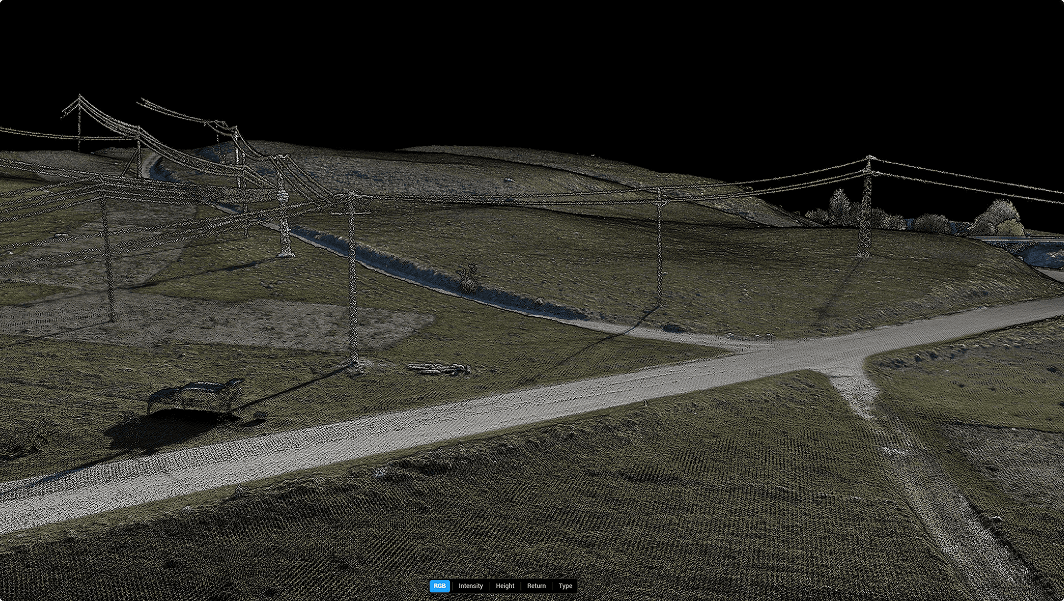Click the vehicle object casting a shadow
The image size is (1064, 601).
point(197,395)
